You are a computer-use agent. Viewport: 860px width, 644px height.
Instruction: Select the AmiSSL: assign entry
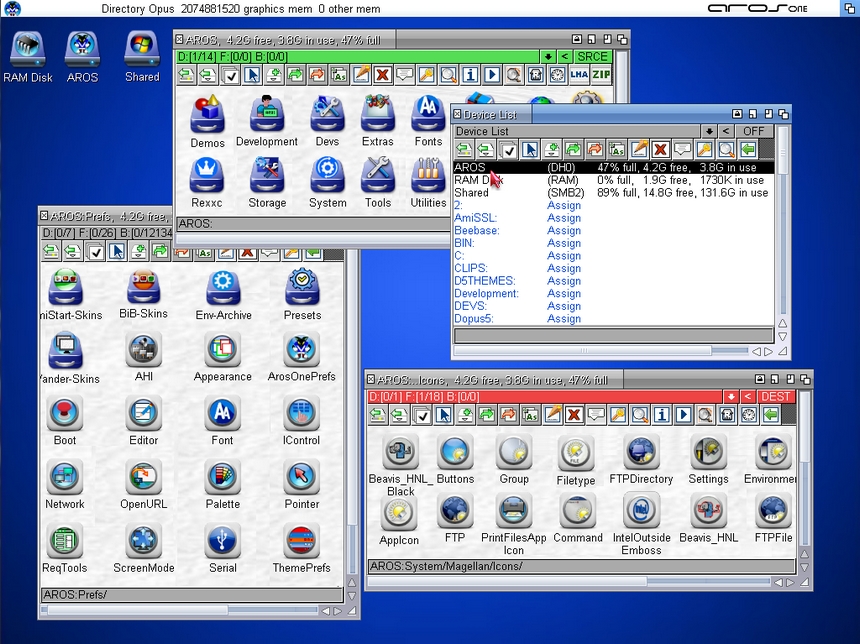[x=476, y=218]
